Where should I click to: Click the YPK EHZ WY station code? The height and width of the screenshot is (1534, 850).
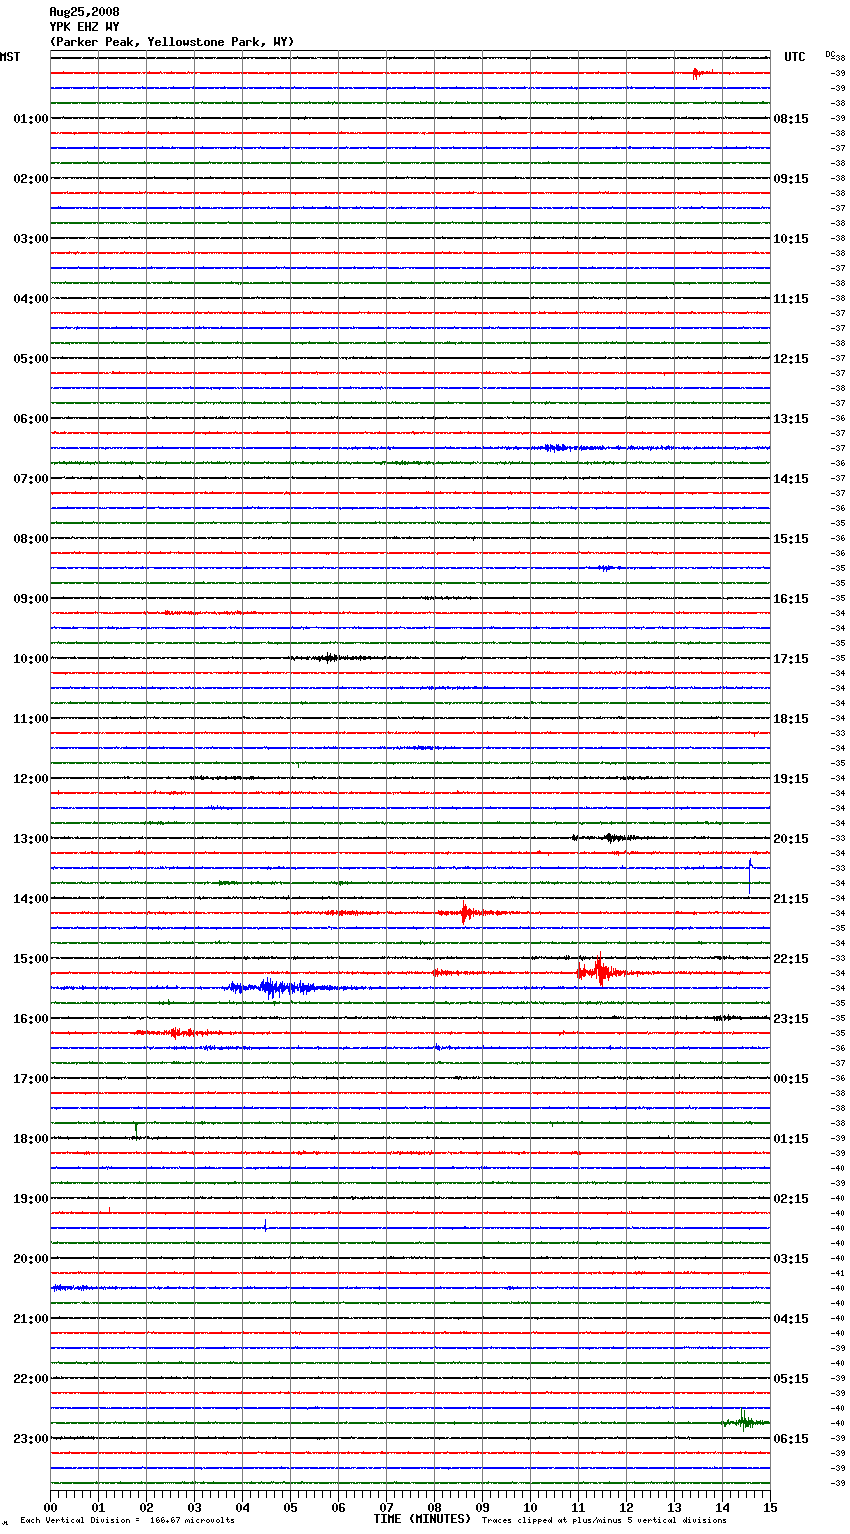(x=84, y=27)
